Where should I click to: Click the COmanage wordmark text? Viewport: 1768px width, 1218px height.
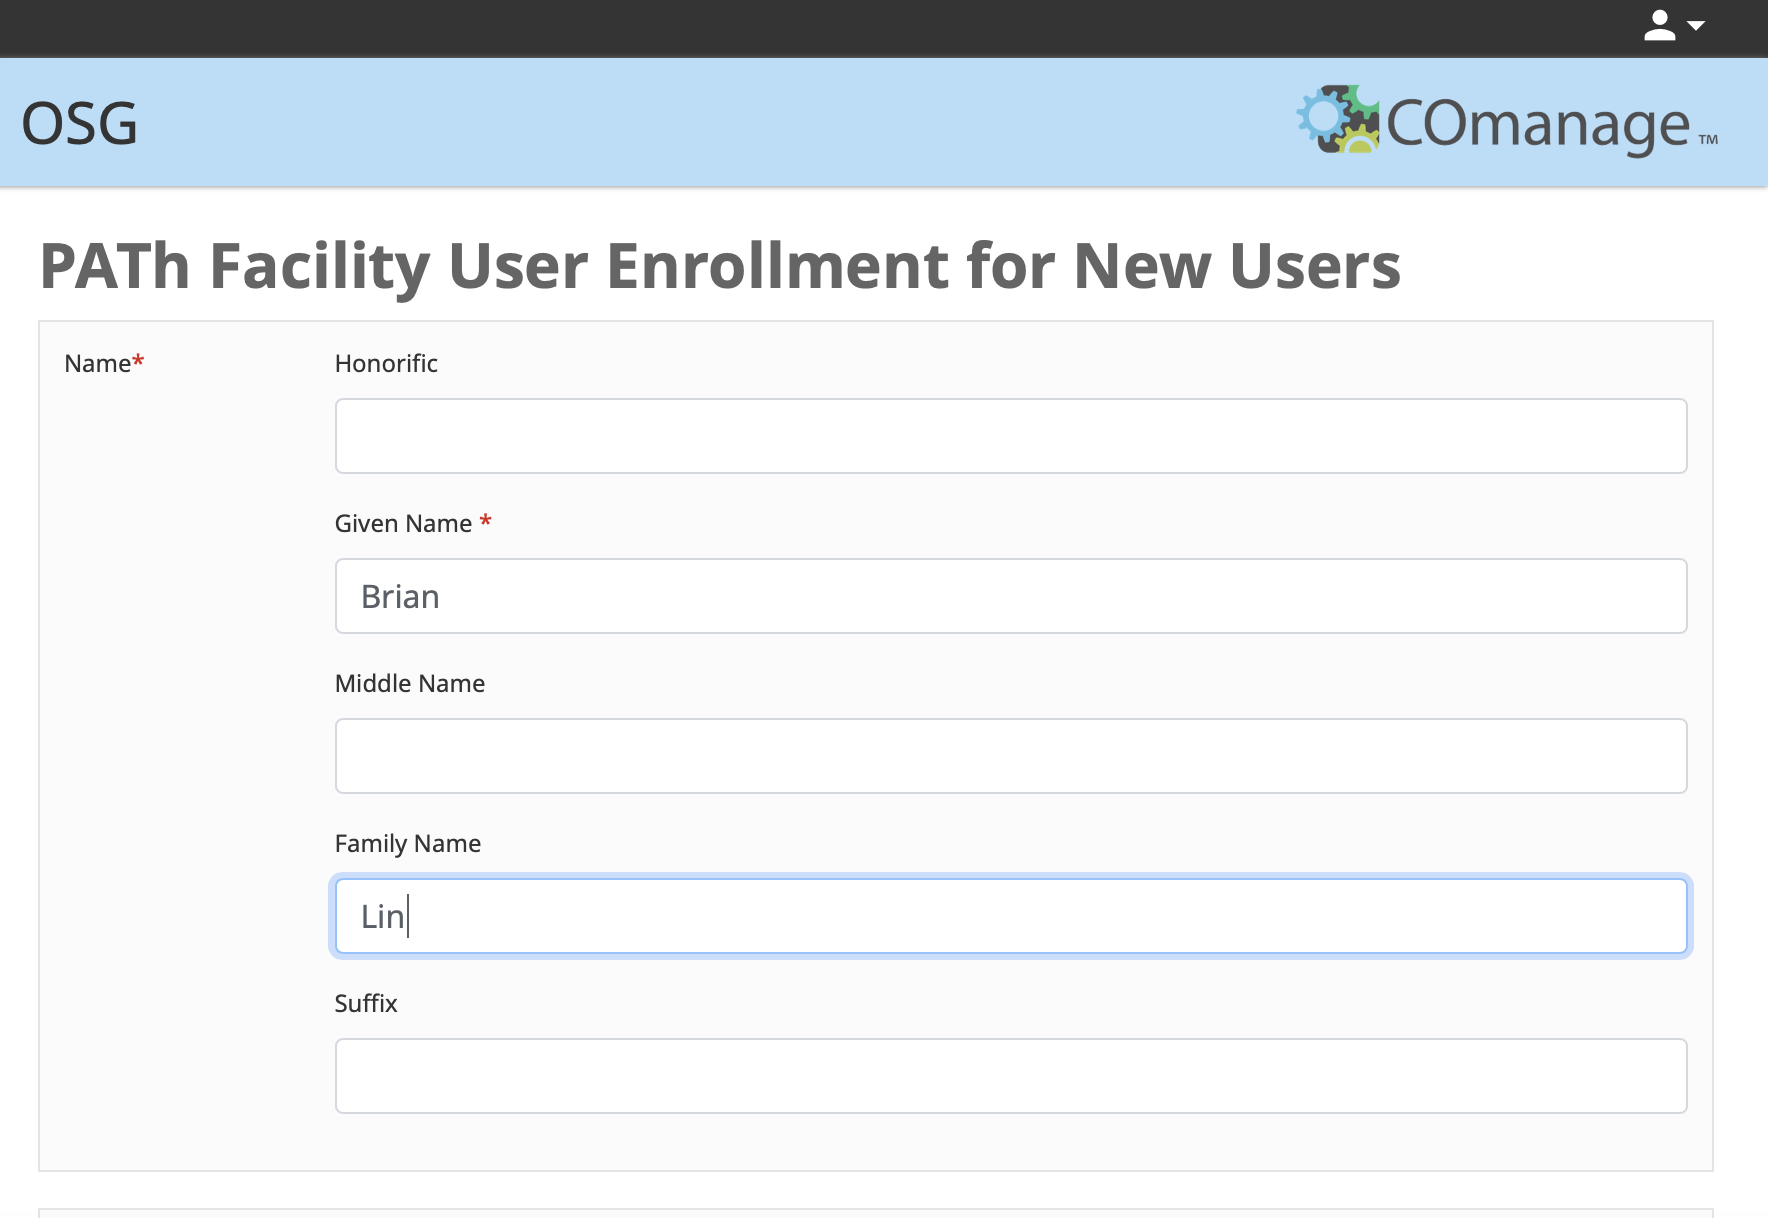[x=1537, y=125]
